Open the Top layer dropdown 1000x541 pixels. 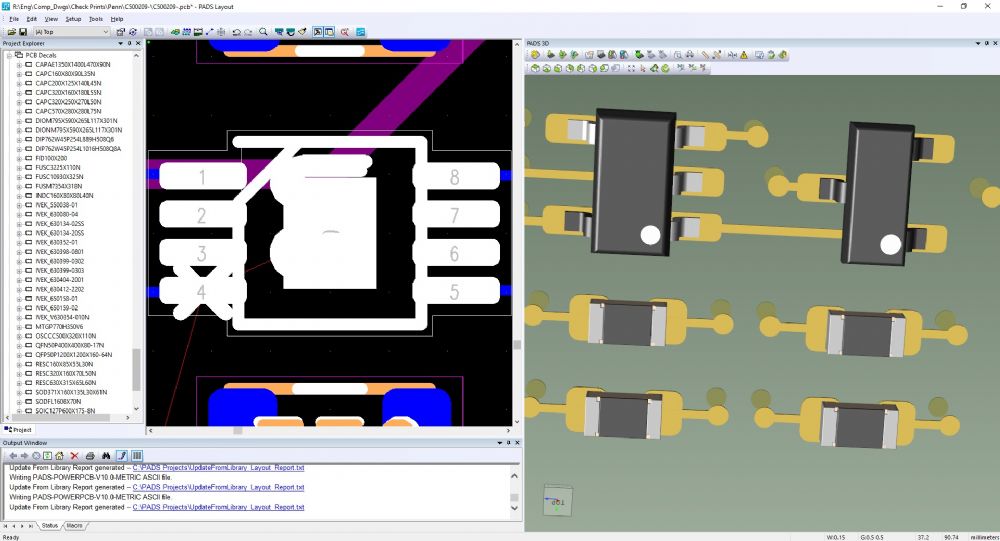coord(71,32)
